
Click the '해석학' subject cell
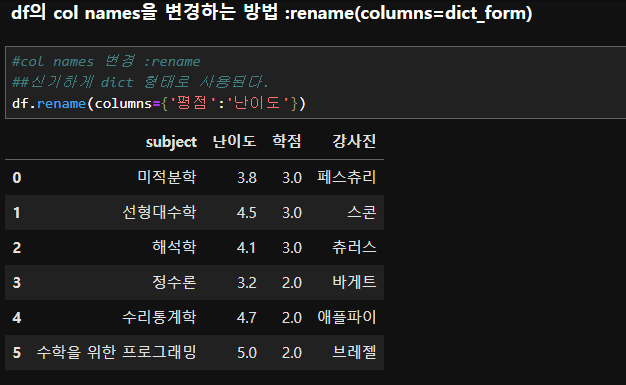[x=174, y=247]
